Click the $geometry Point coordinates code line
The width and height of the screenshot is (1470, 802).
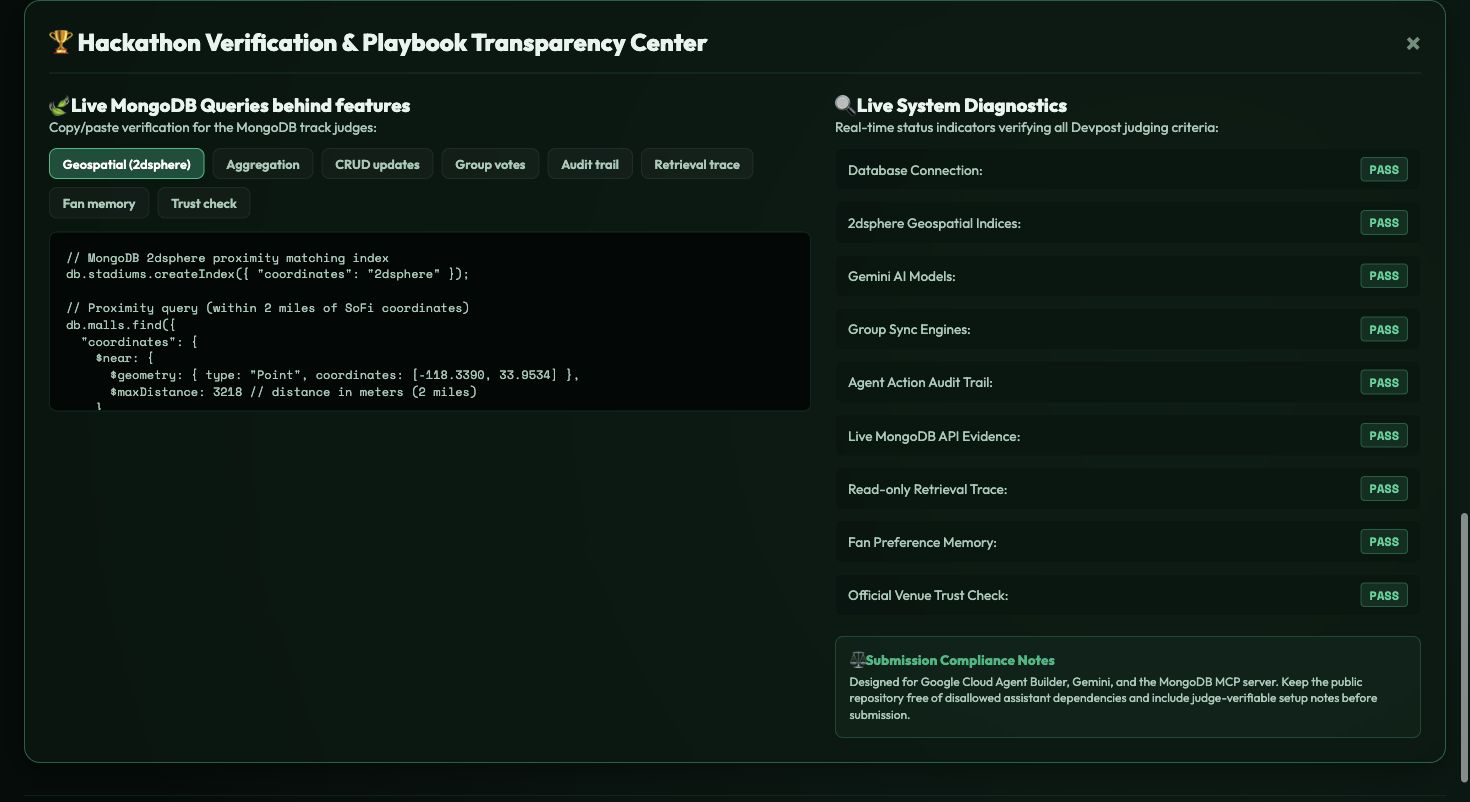pos(345,375)
